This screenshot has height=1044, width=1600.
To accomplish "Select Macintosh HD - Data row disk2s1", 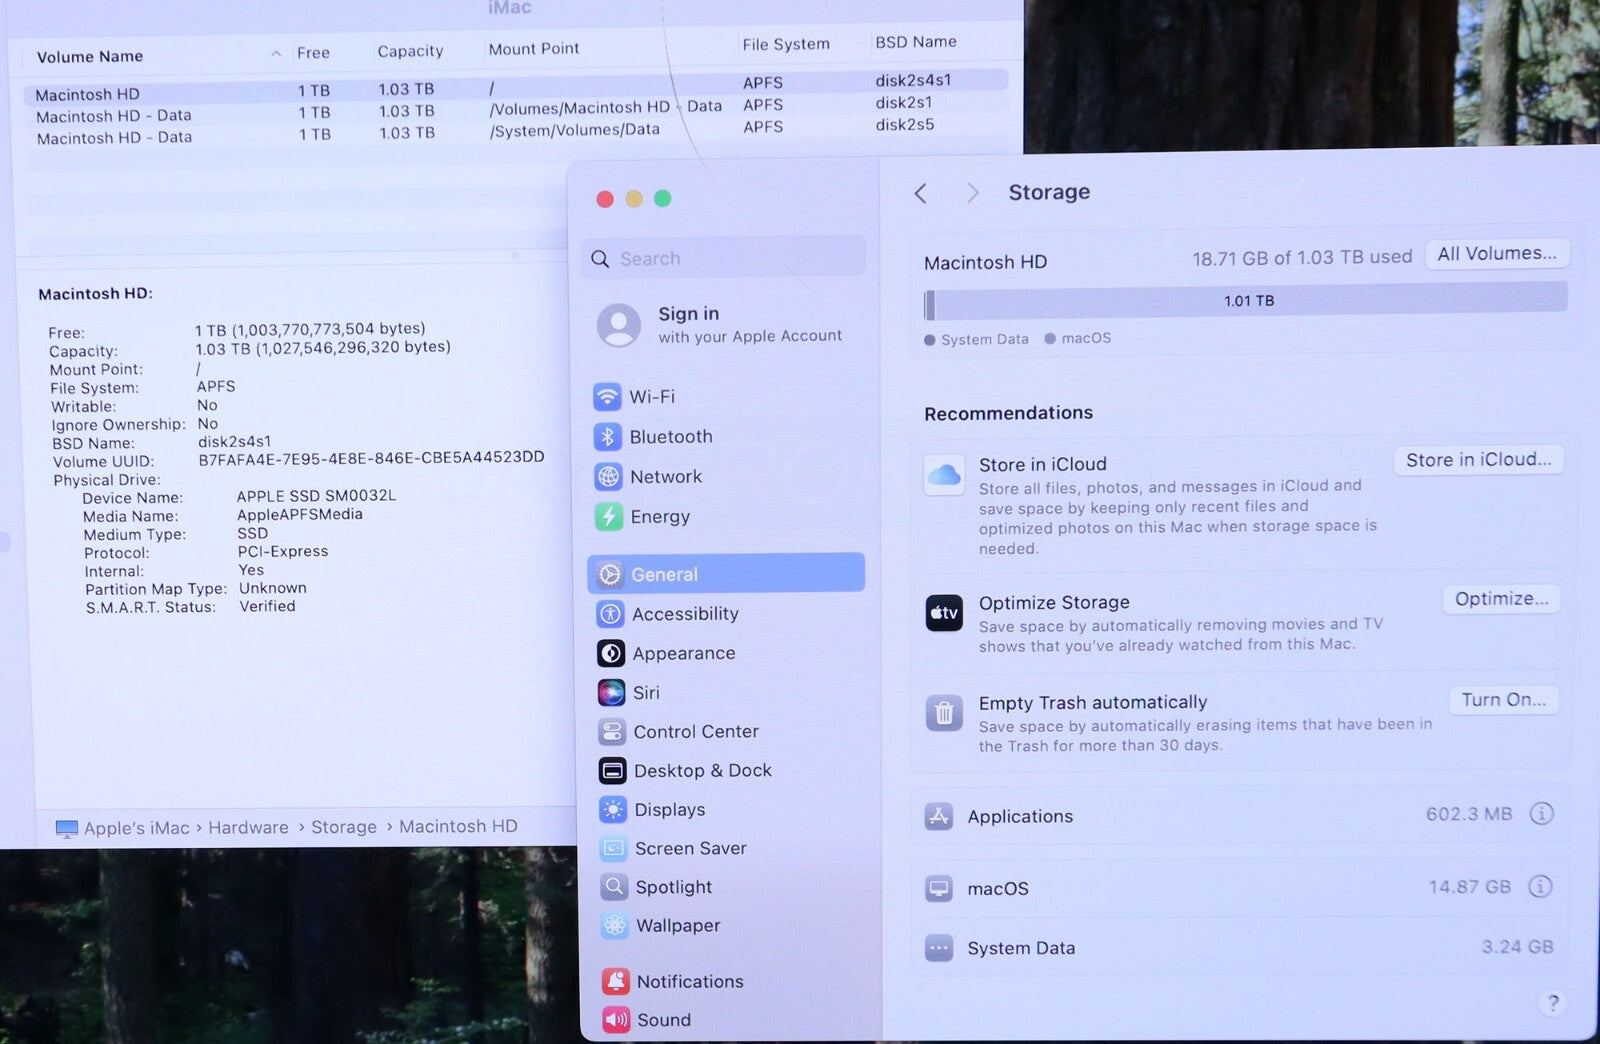I will point(515,110).
